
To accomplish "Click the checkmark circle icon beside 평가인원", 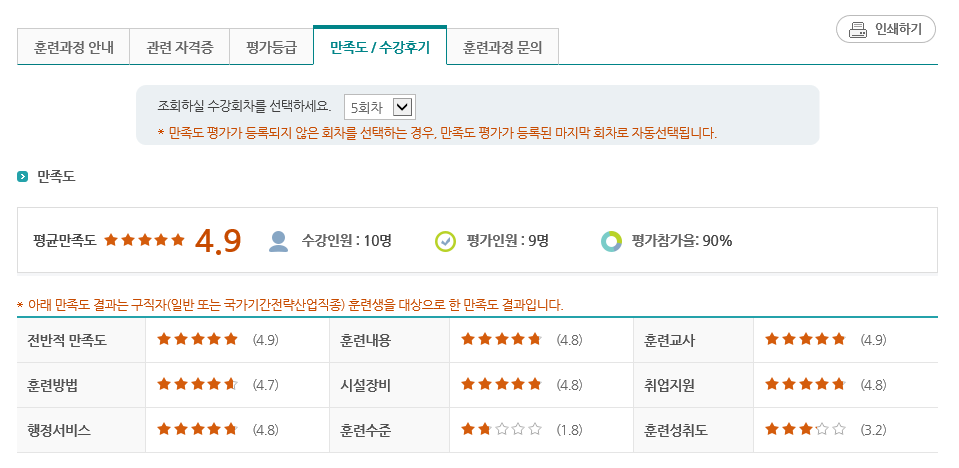I will pyautogui.click(x=445, y=241).
